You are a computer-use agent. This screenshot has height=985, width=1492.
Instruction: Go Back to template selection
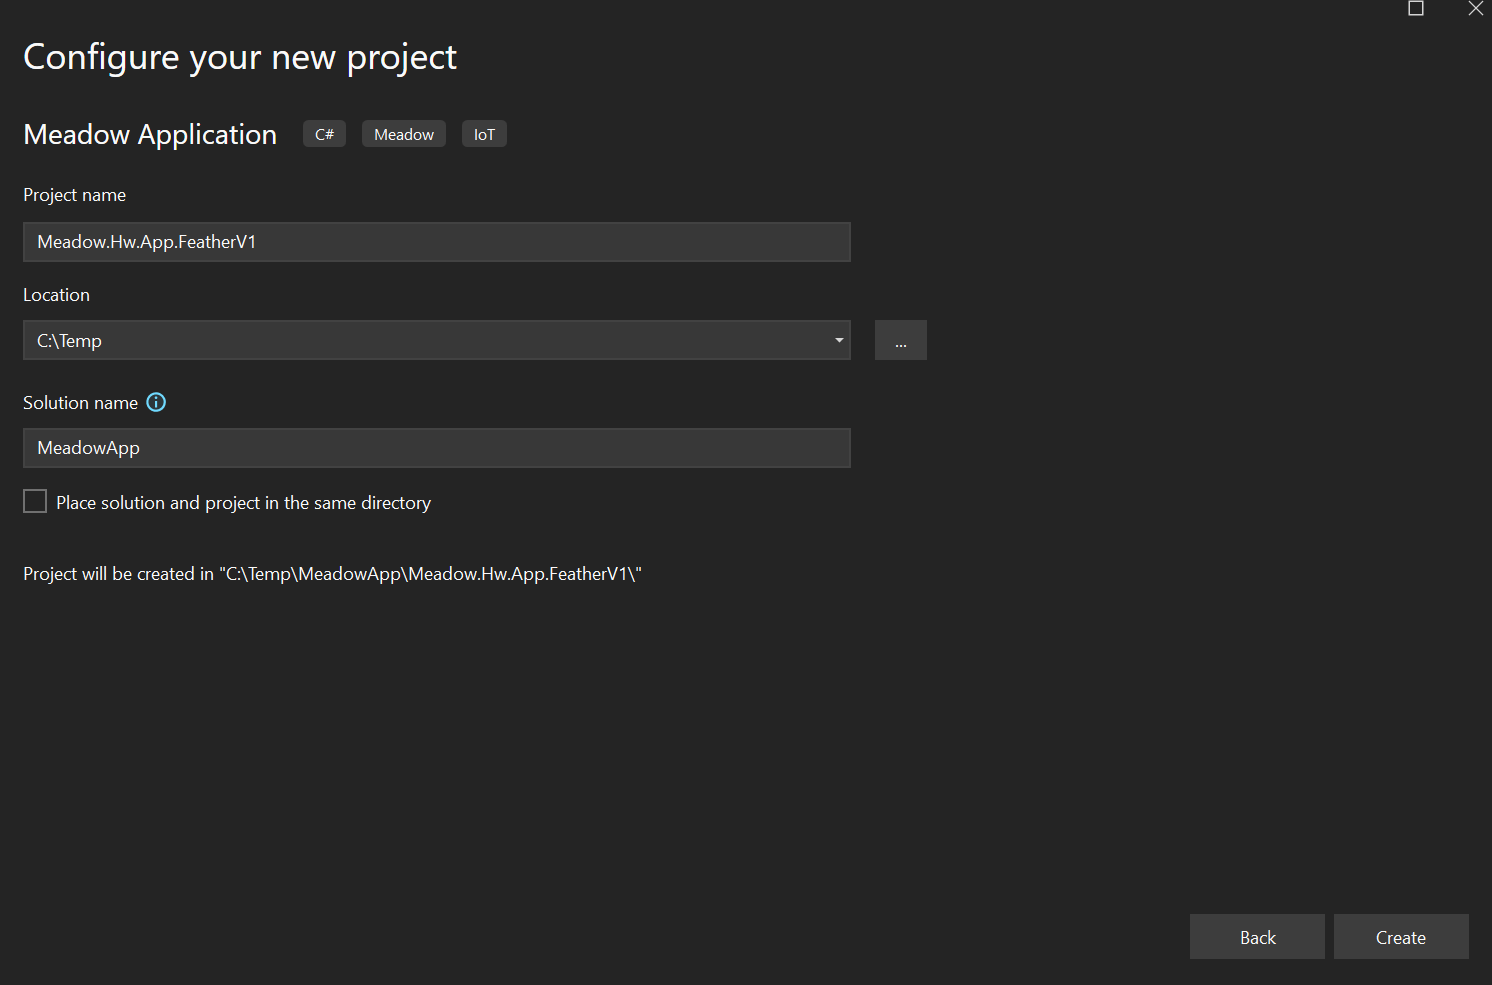[x=1257, y=937]
